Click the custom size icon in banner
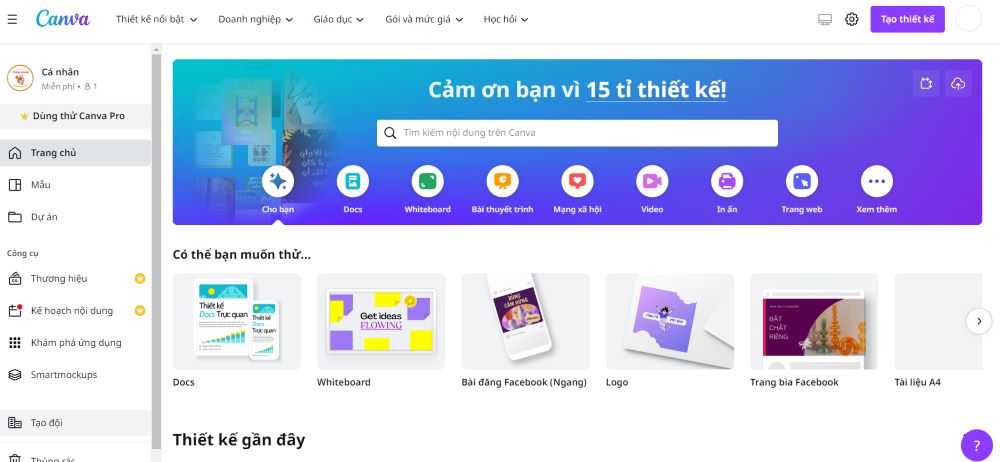This screenshot has height=462, width=1000. pyautogui.click(x=926, y=84)
